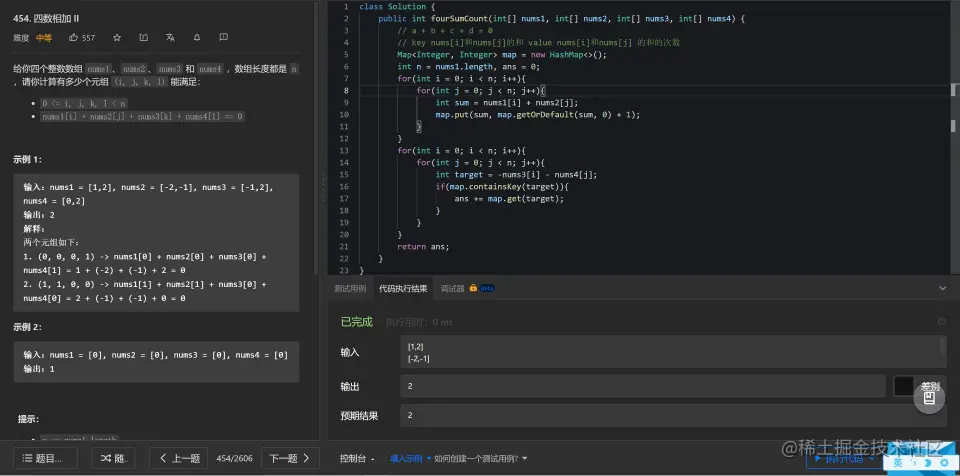Click the 已完成 status text
960x476 pixels.
tap(357, 322)
